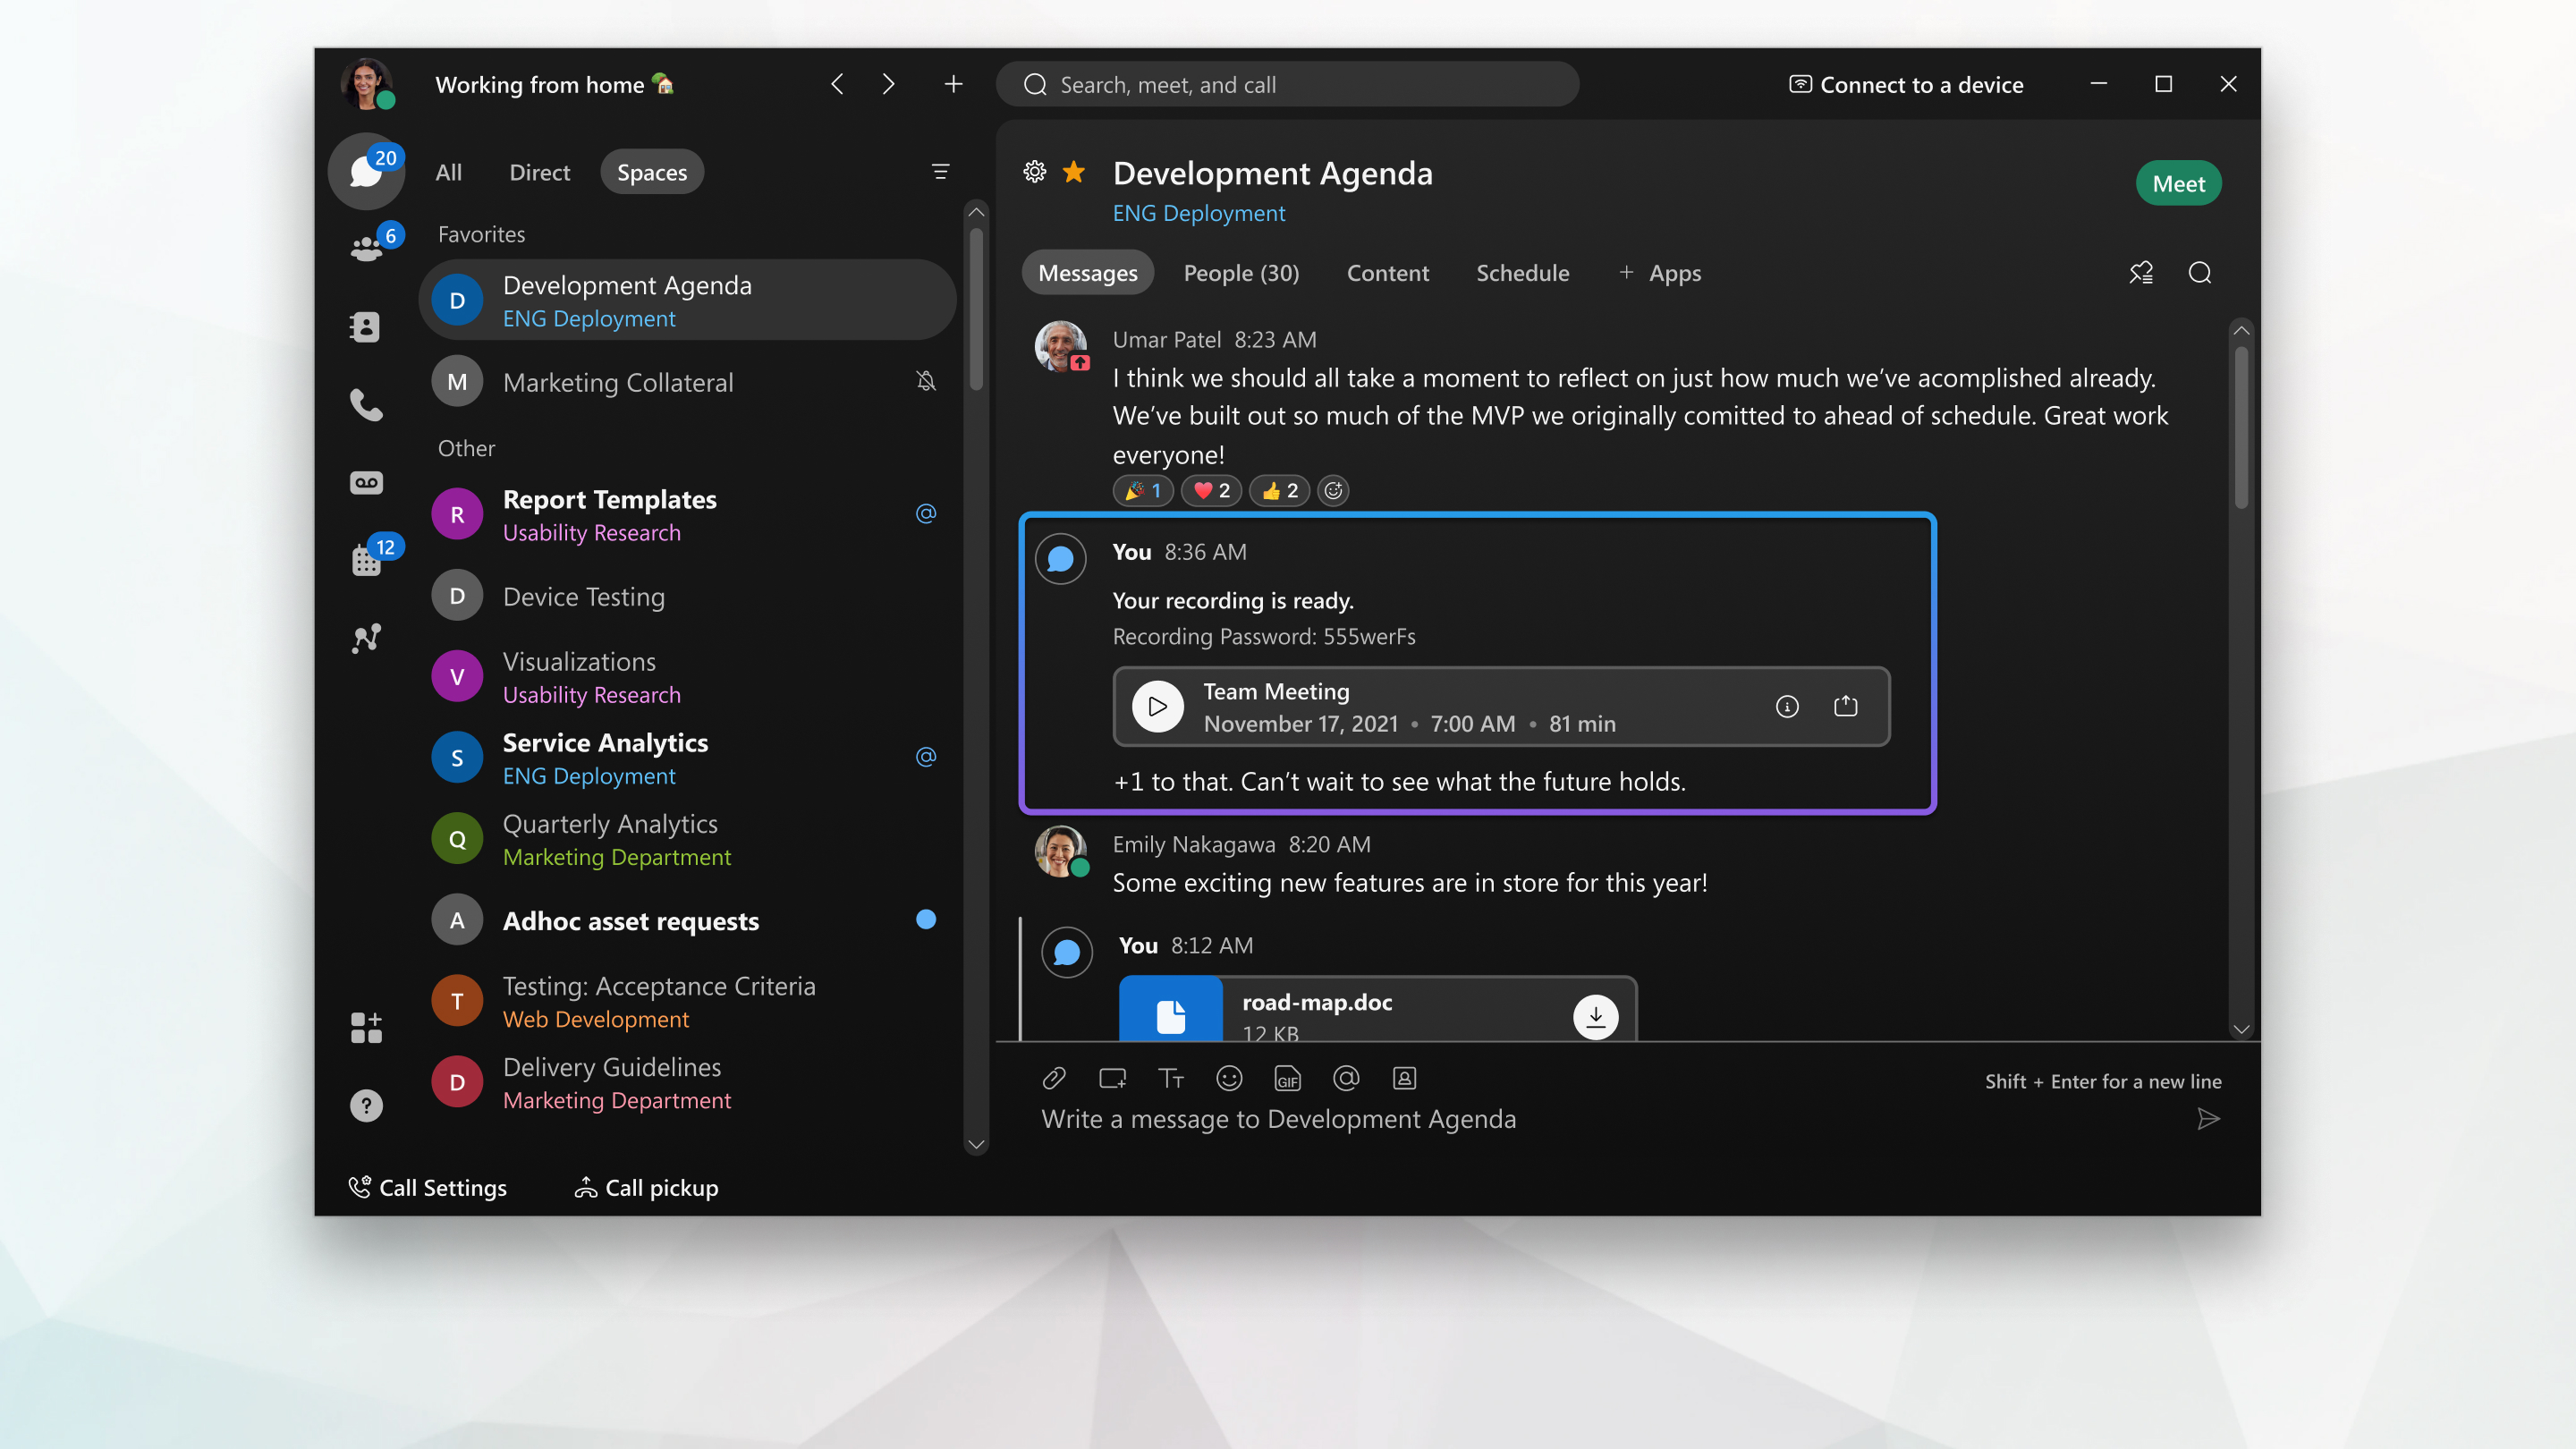Mute notifications for Marketing Collateral
This screenshot has width=2576, height=1449.
point(926,380)
